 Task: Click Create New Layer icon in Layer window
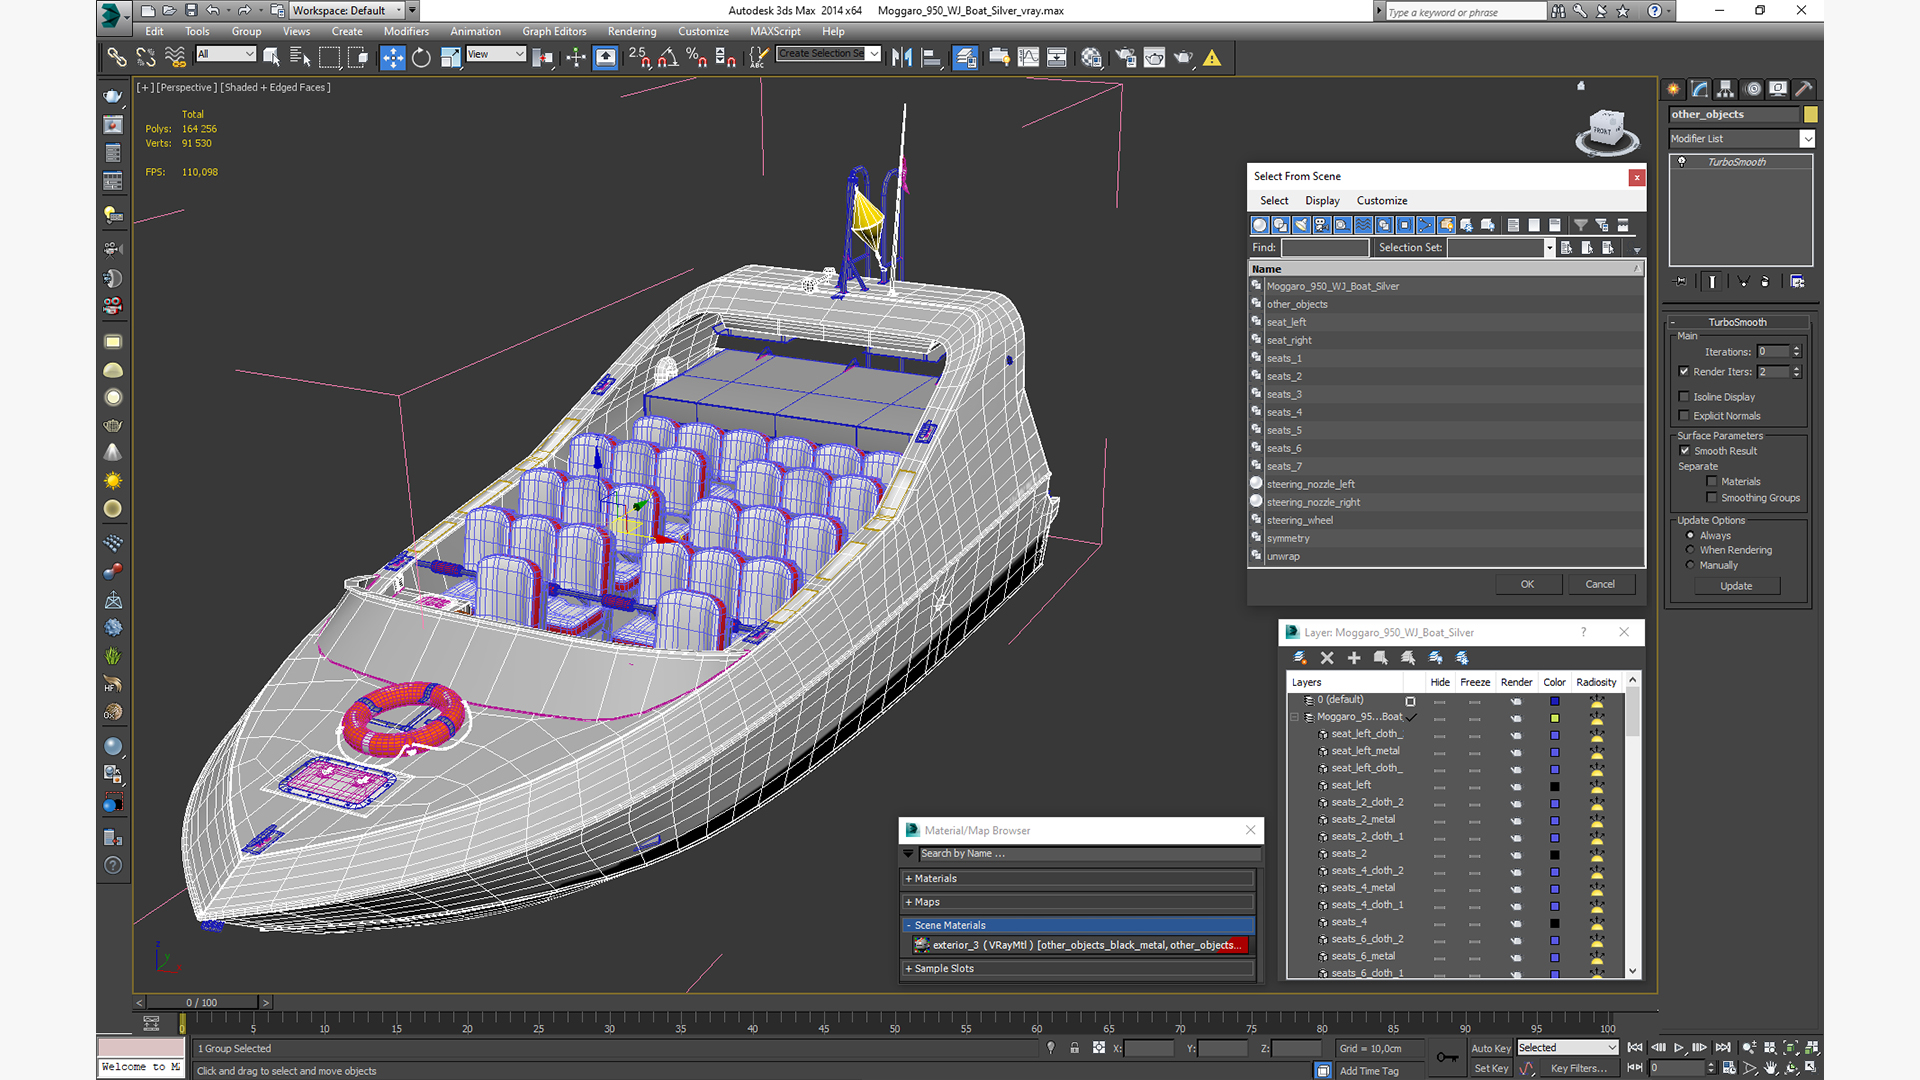point(1300,658)
